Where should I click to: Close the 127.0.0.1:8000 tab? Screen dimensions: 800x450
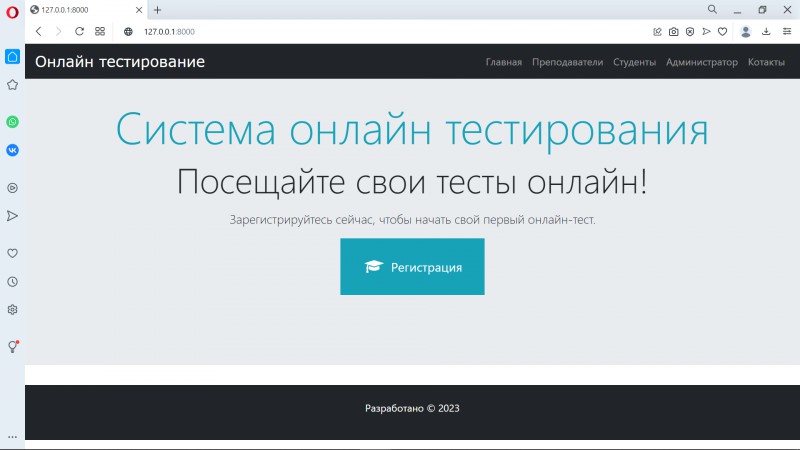(x=139, y=10)
